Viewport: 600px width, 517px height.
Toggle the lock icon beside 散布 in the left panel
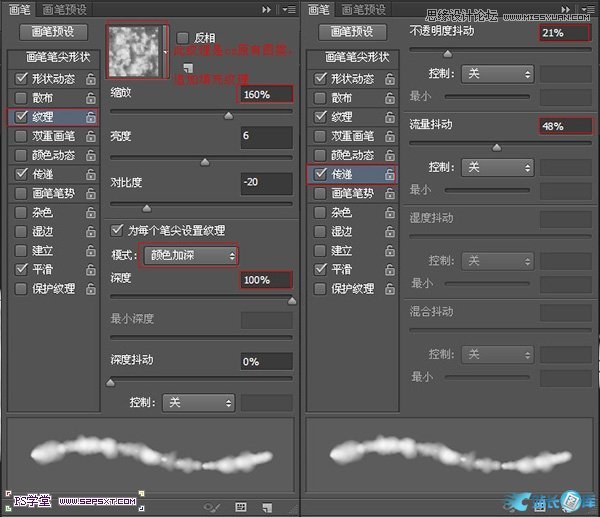[x=92, y=98]
